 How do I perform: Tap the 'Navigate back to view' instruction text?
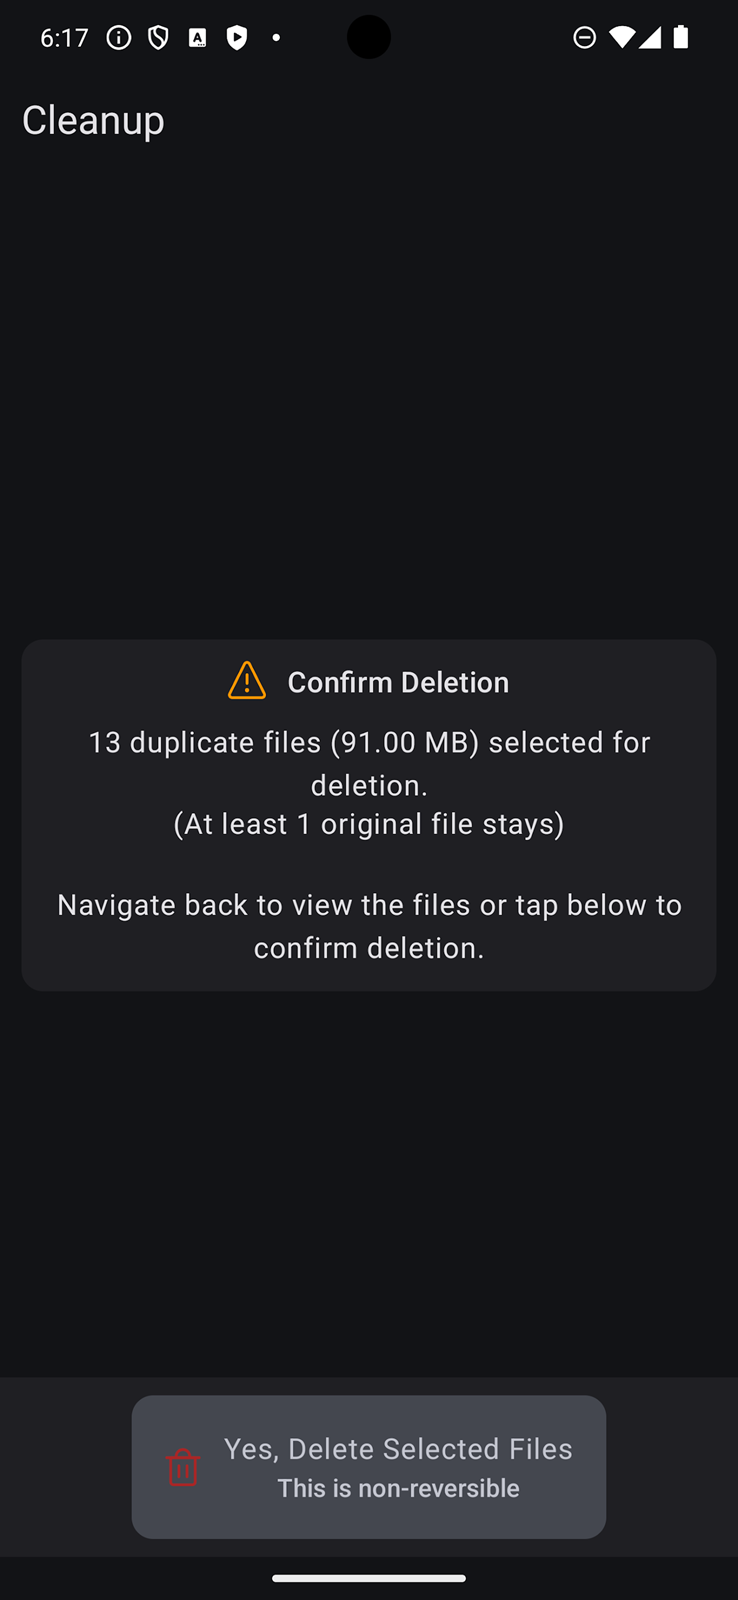click(369, 926)
